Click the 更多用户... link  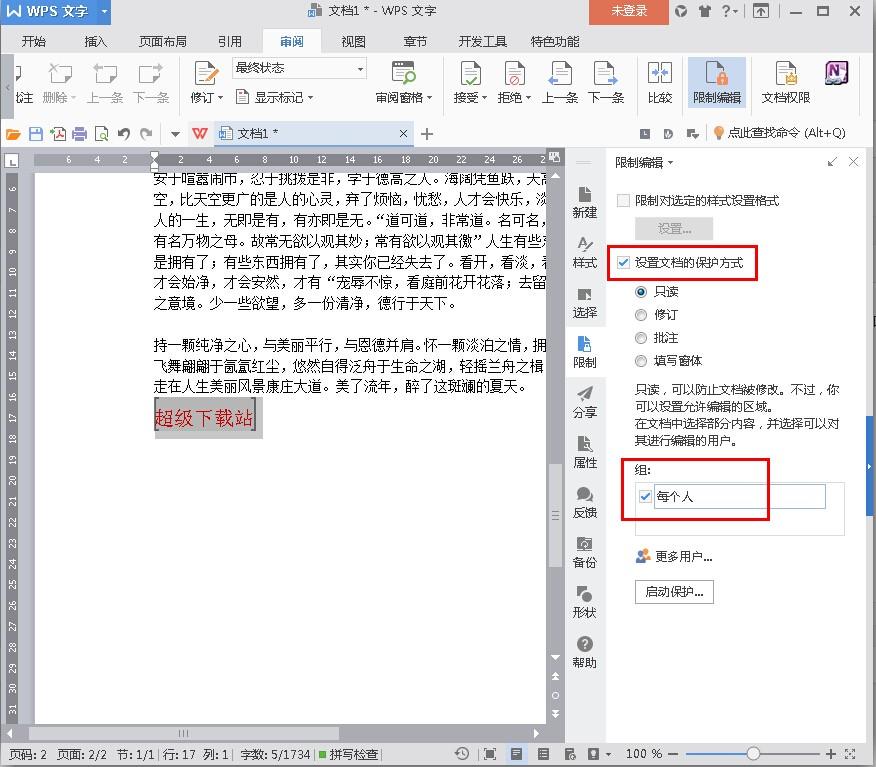[683, 557]
